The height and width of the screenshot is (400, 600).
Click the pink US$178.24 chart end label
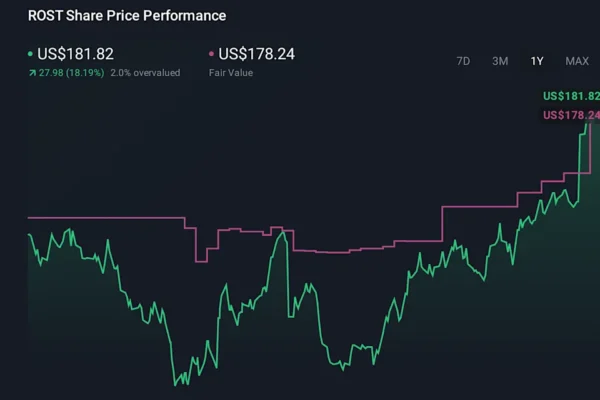(x=569, y=115)
